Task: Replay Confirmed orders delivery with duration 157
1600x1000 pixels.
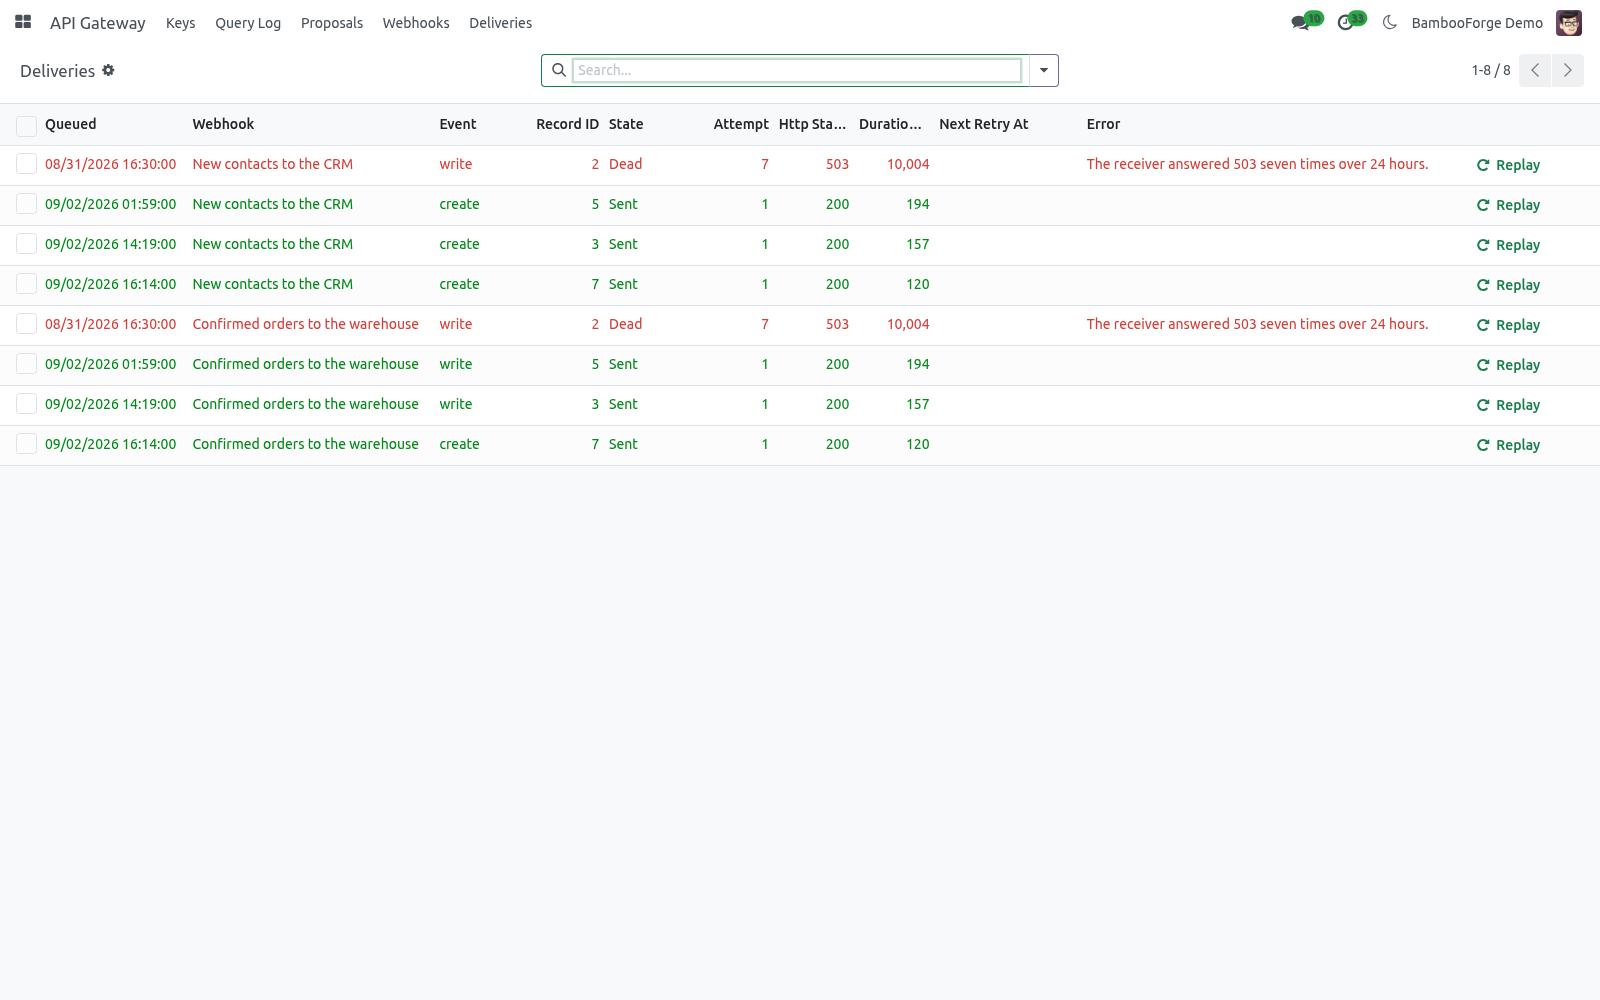Action: [x=1508, y=405]
